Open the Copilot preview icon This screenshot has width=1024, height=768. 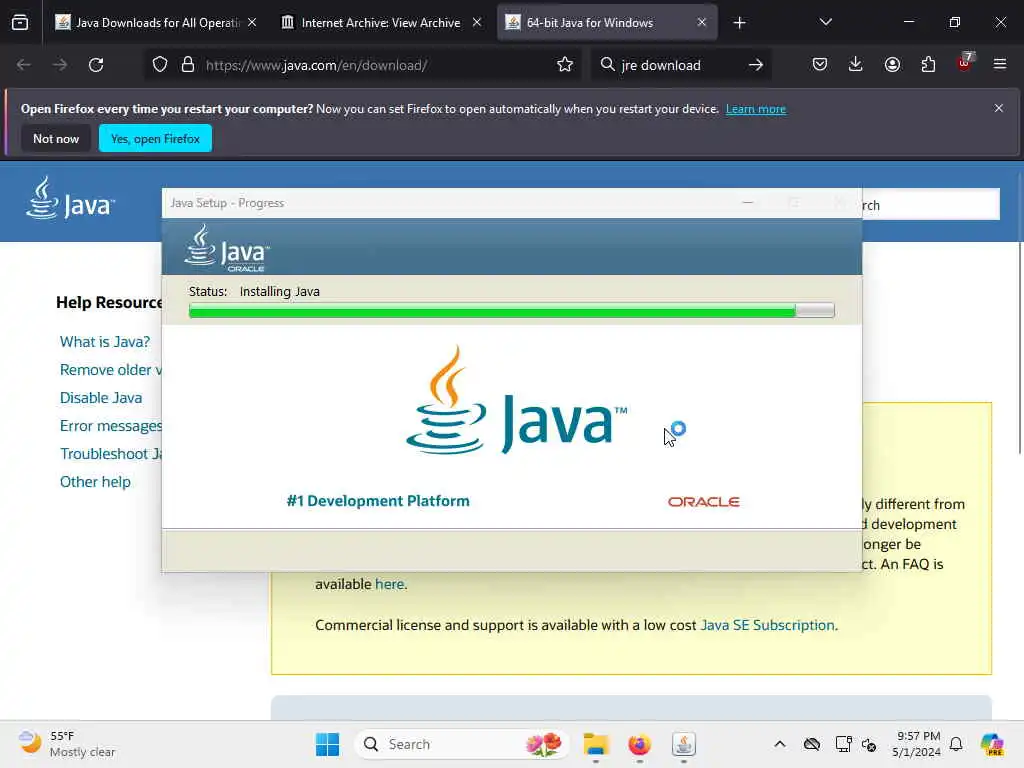[992, 744]
